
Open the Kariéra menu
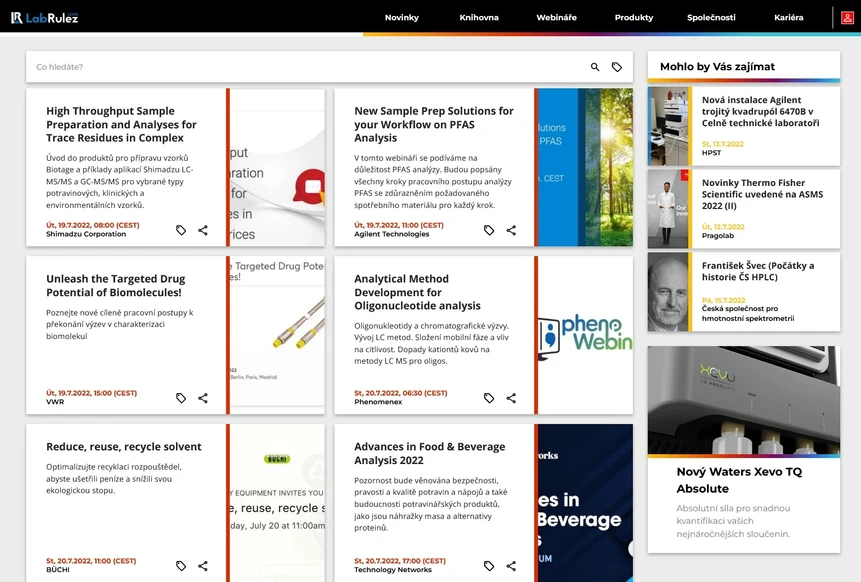coord(789,18)
